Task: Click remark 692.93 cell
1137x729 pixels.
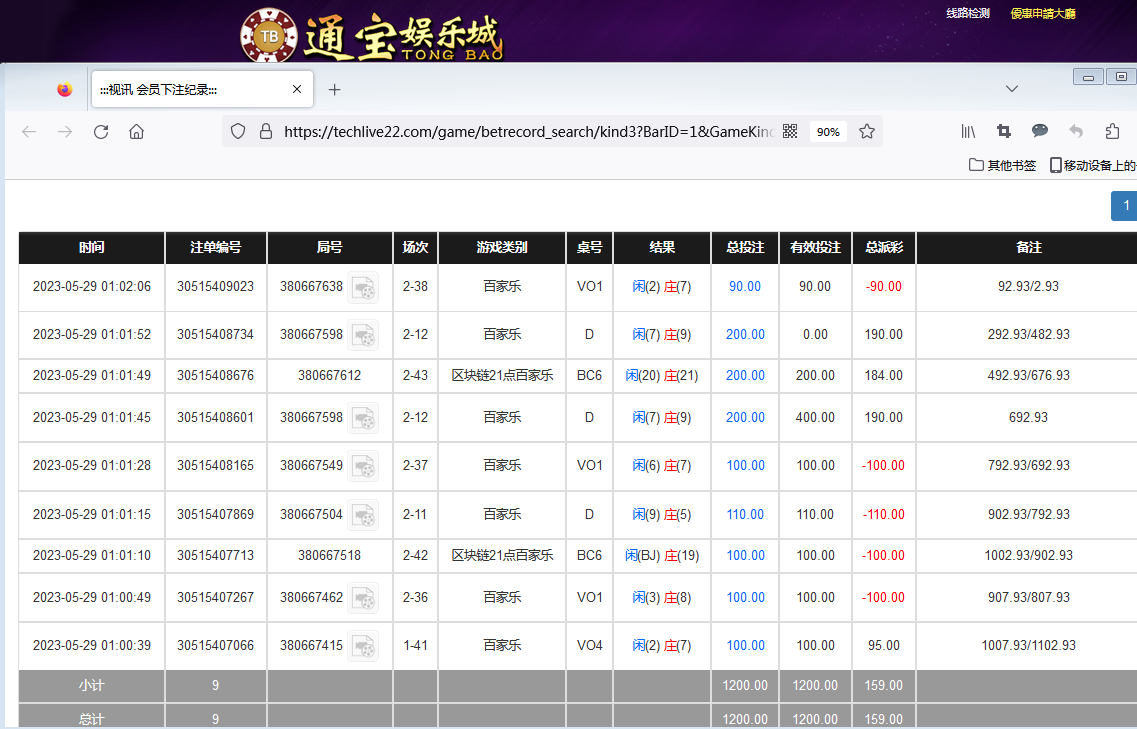Action: 1028,417
